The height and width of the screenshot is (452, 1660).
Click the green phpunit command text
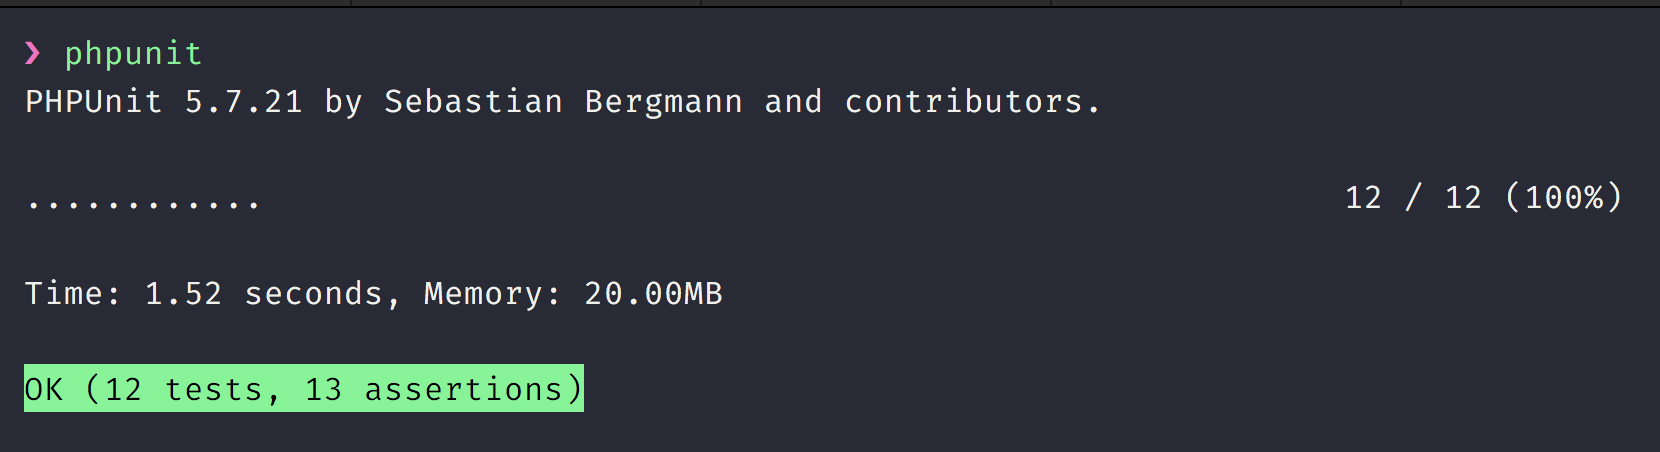pos(133,53)
